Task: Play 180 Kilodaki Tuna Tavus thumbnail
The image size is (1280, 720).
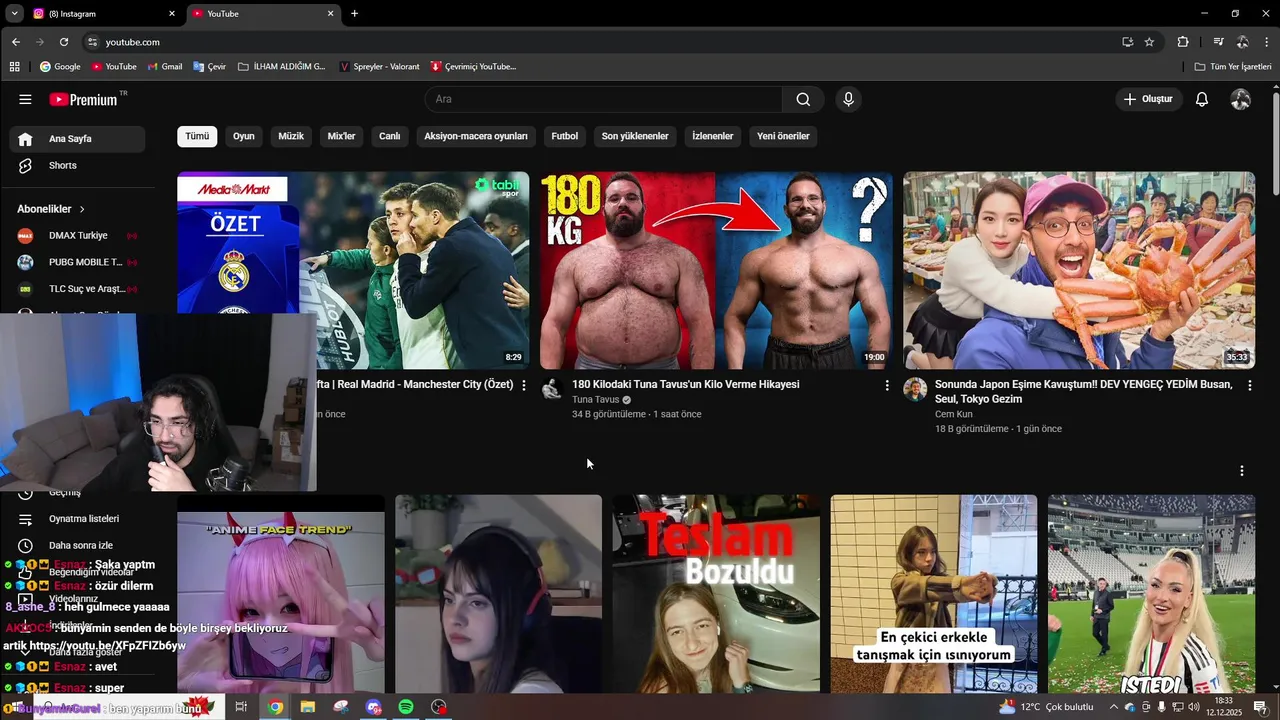Action: point(716,270)
